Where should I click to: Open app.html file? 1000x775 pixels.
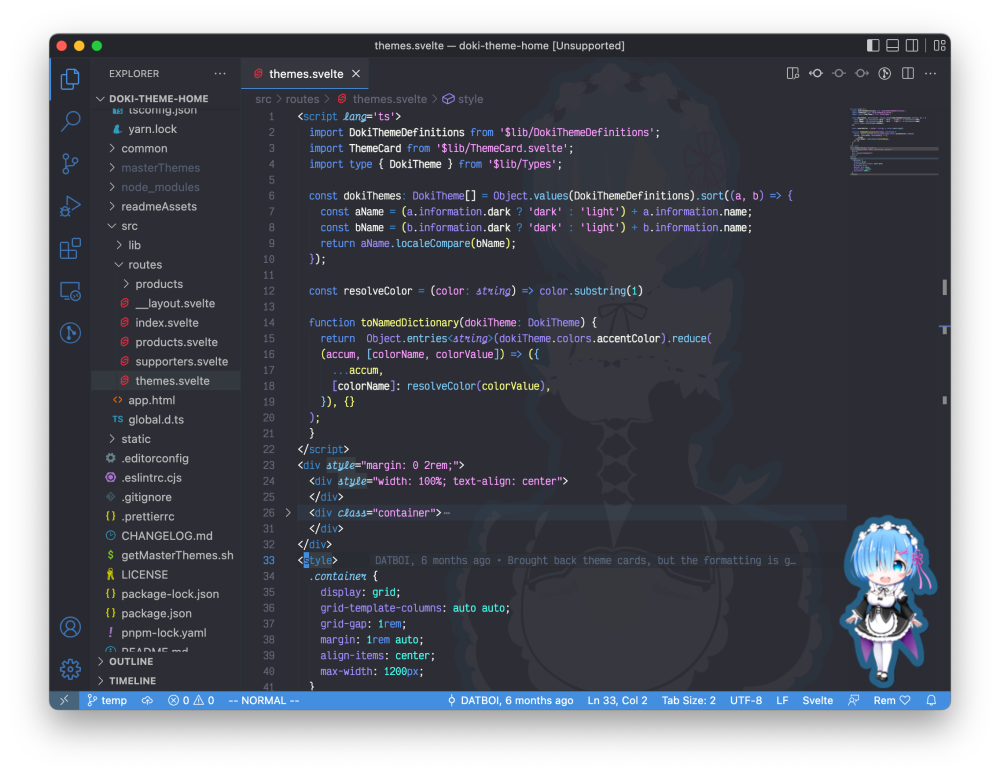click(x=166, y=400)
